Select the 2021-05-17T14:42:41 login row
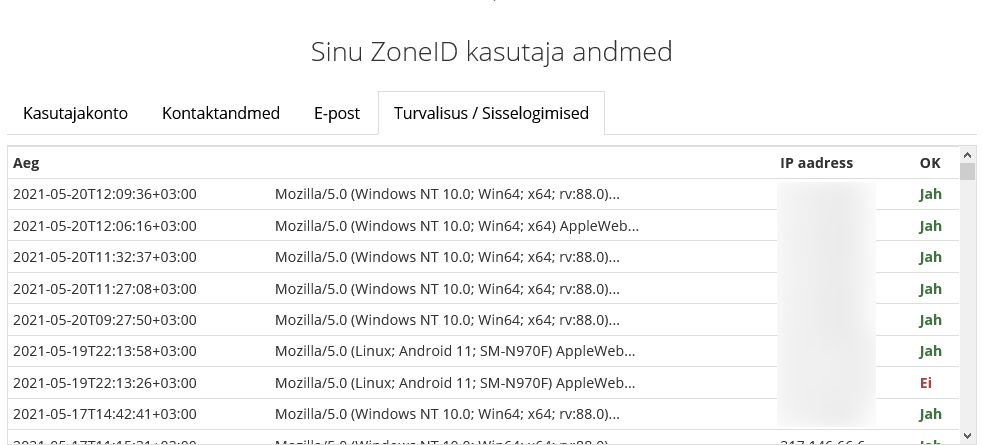 pyautogui.click(x=483, y=414)
